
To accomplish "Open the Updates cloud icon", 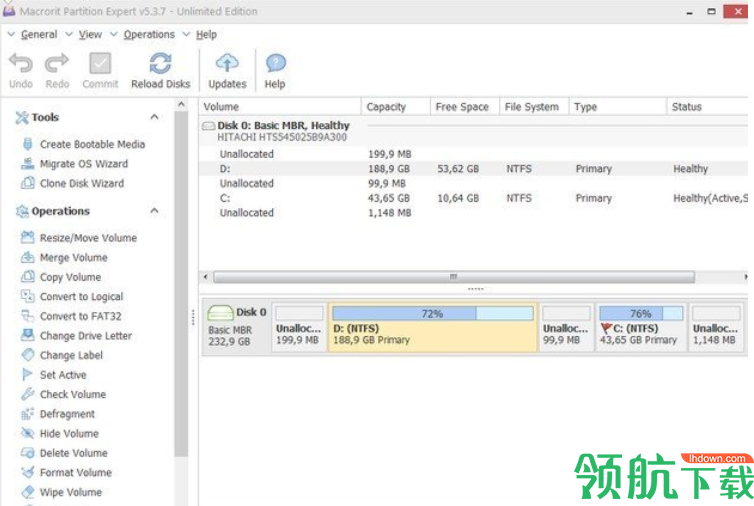I will pos(227,63).
